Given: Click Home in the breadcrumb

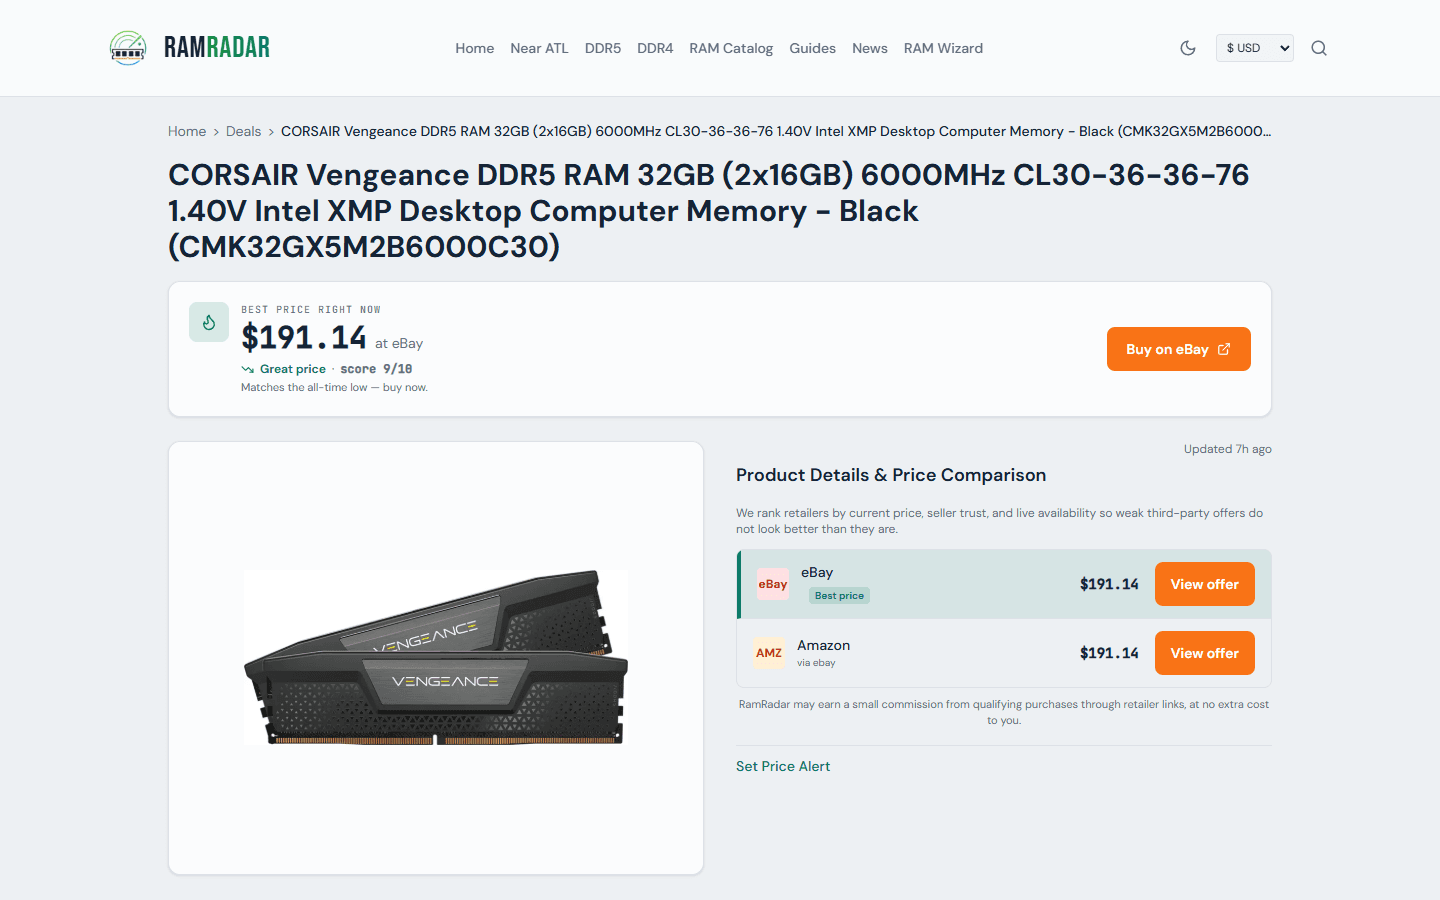Looking at the screenshot, I should click(x=187, y=131).
